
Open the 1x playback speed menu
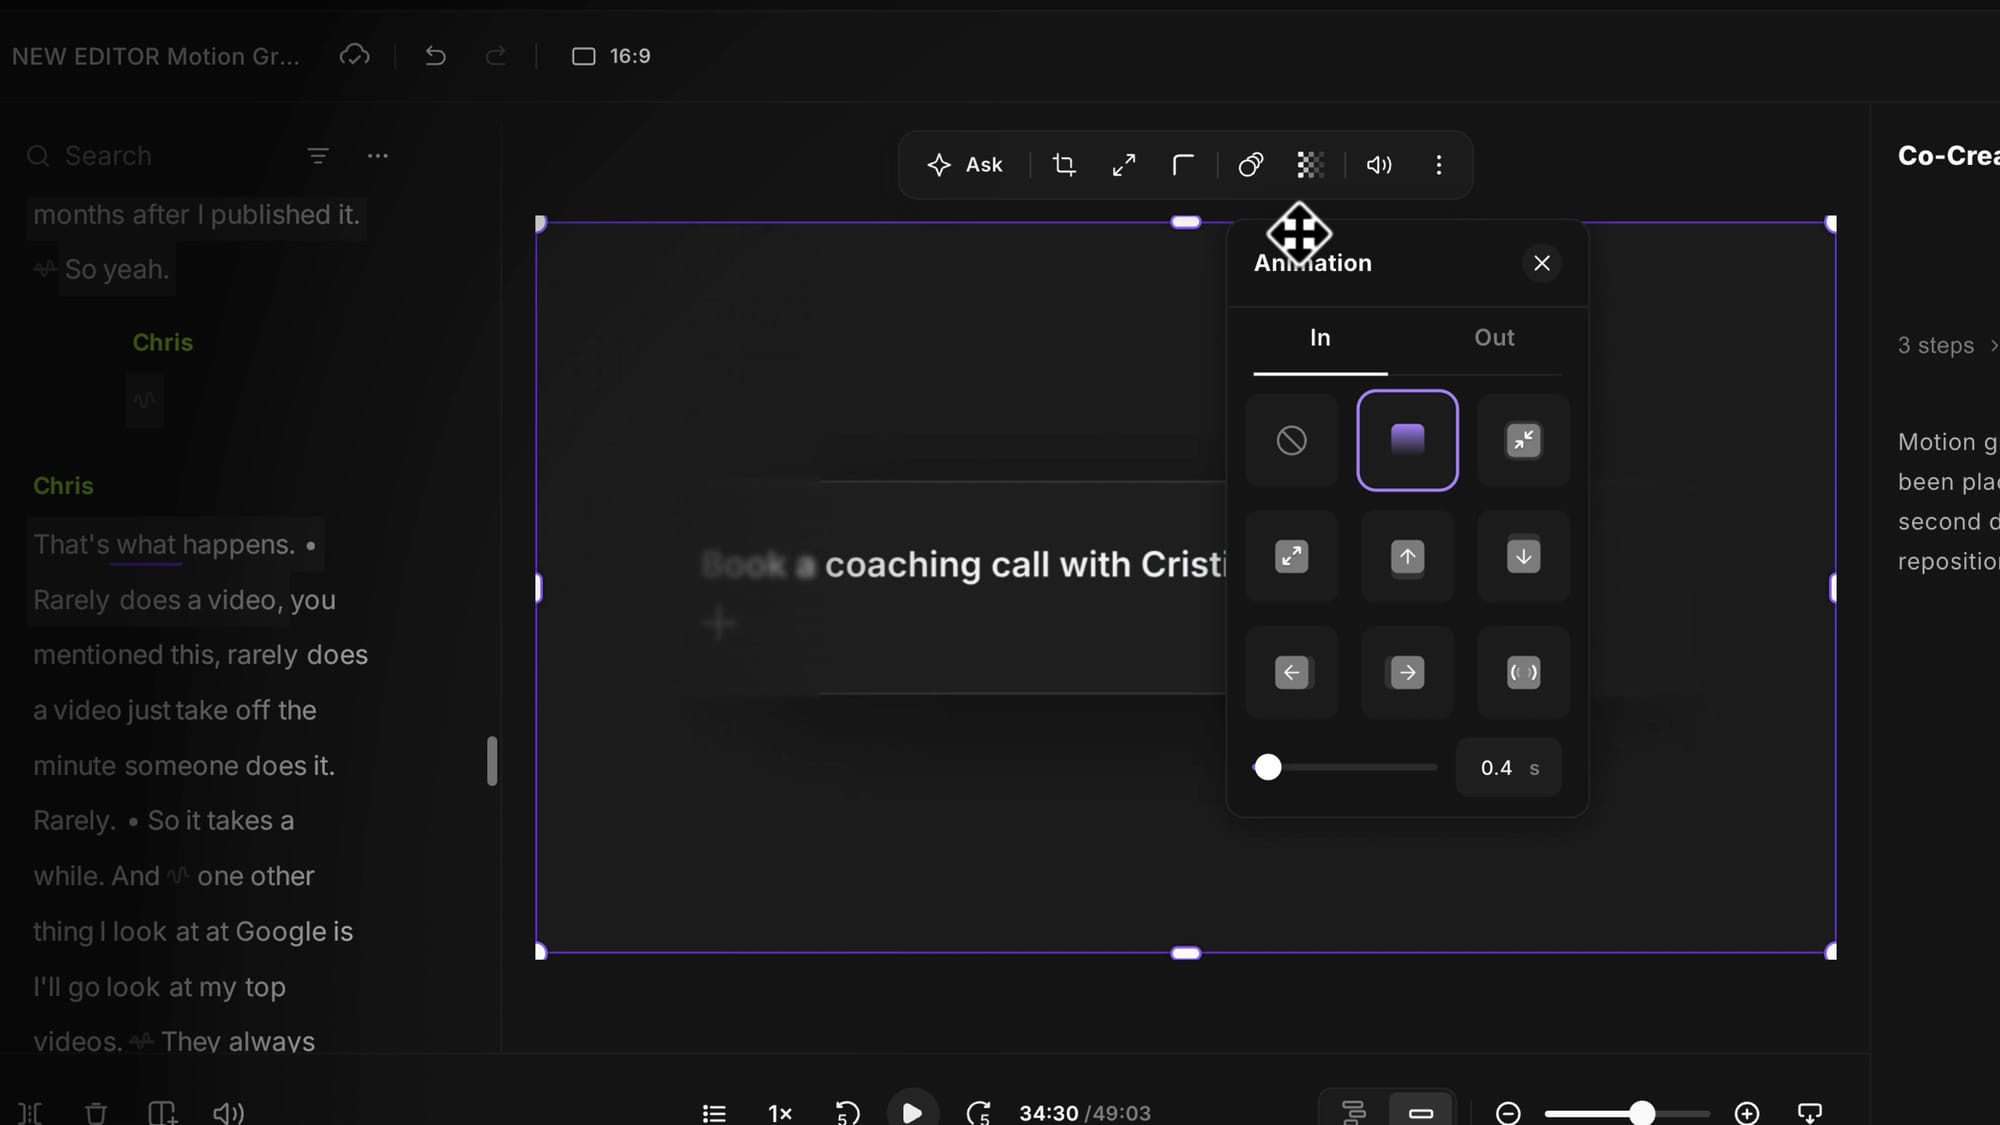tap(780, 1113)
